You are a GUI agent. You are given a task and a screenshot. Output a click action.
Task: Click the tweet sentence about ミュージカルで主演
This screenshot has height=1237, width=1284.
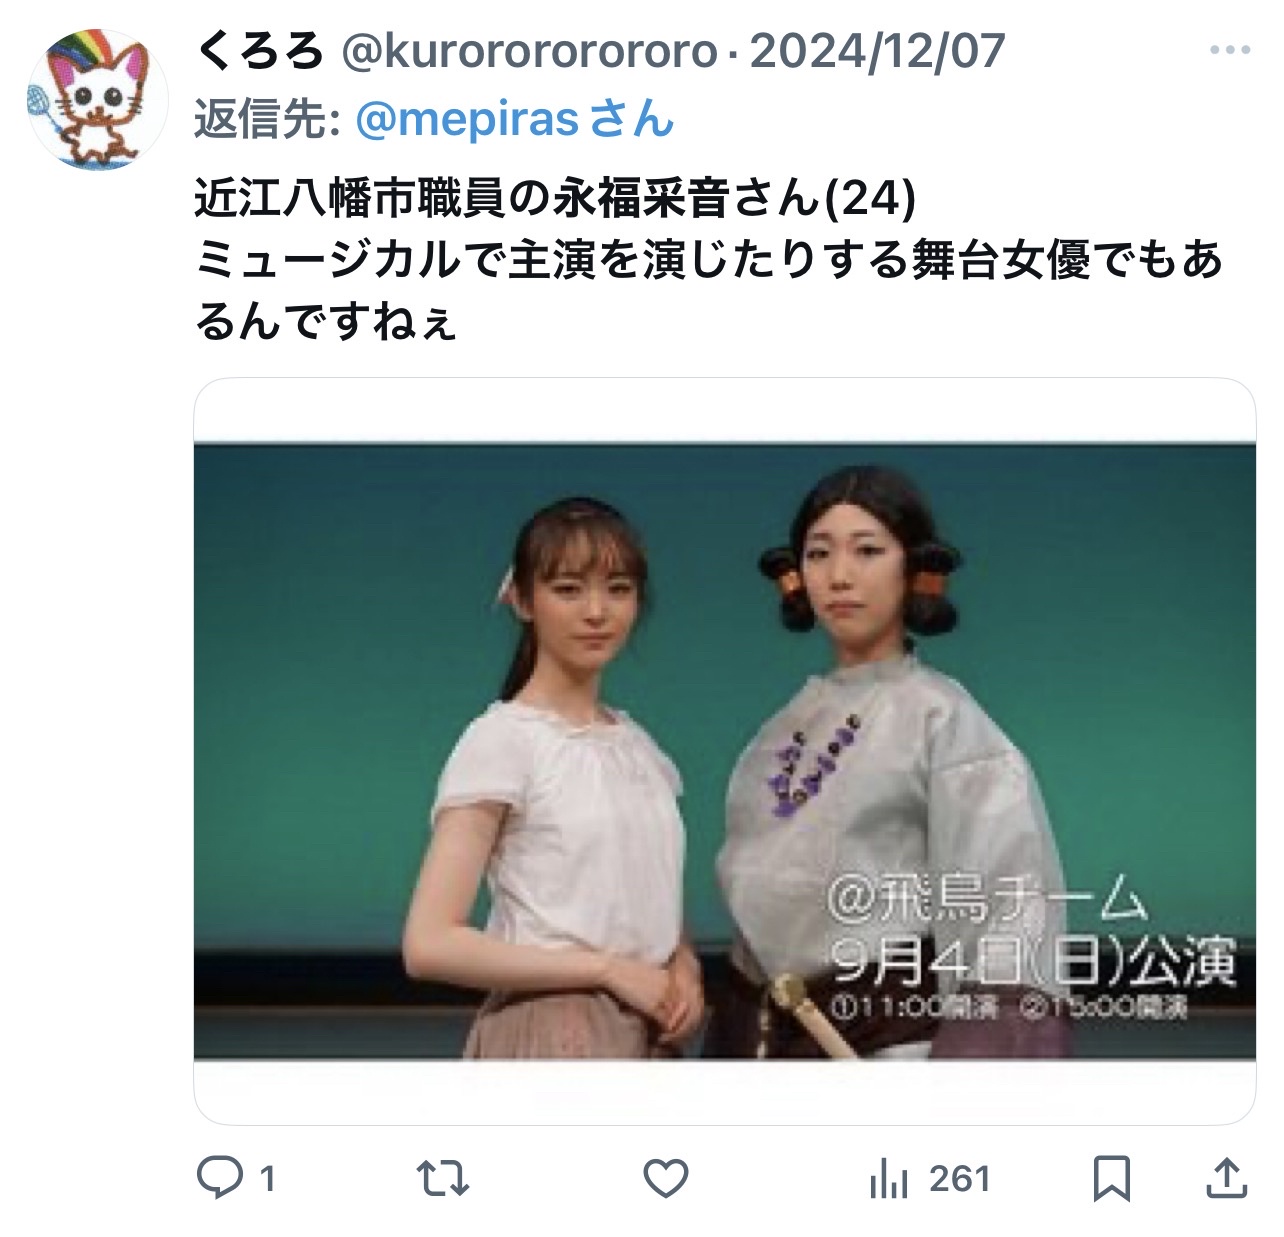pos(708,290)
